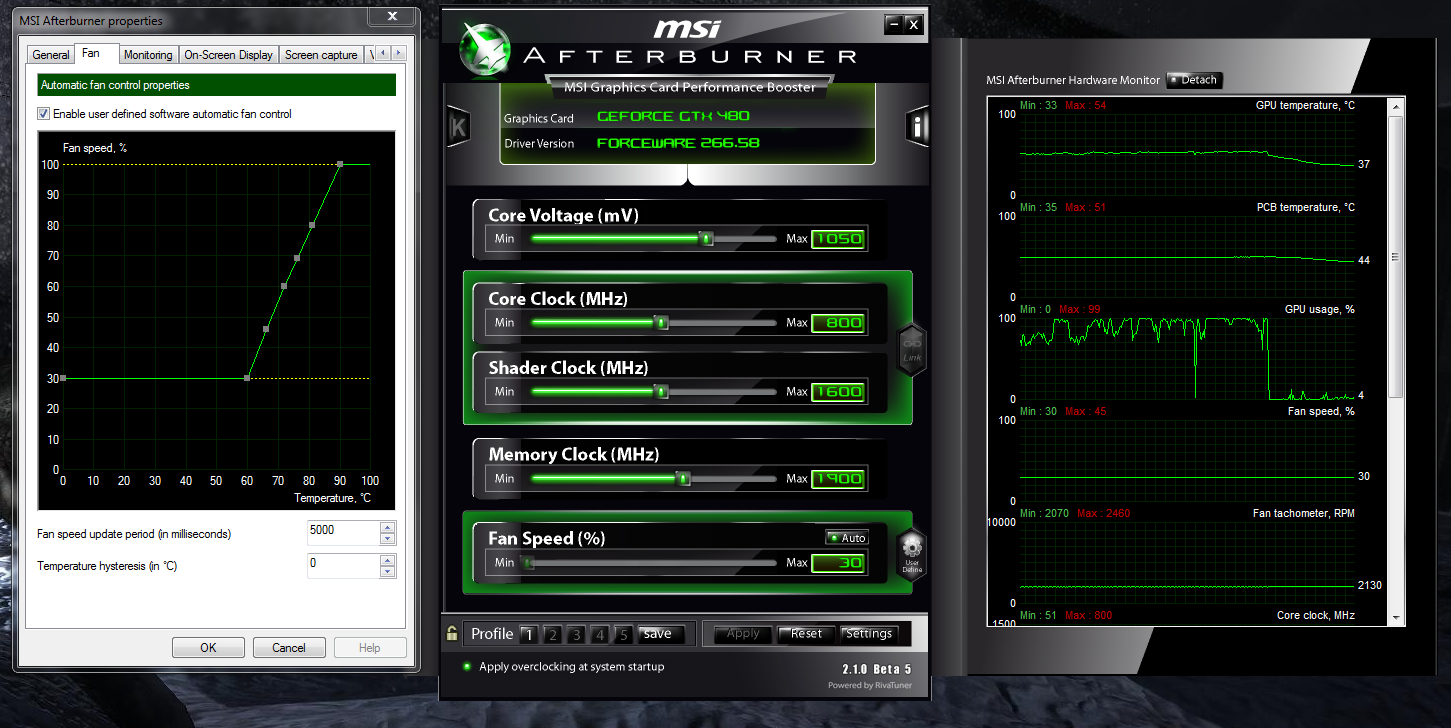
Task: Click the Shader Clock slider handle
Action: pos(661,391)
